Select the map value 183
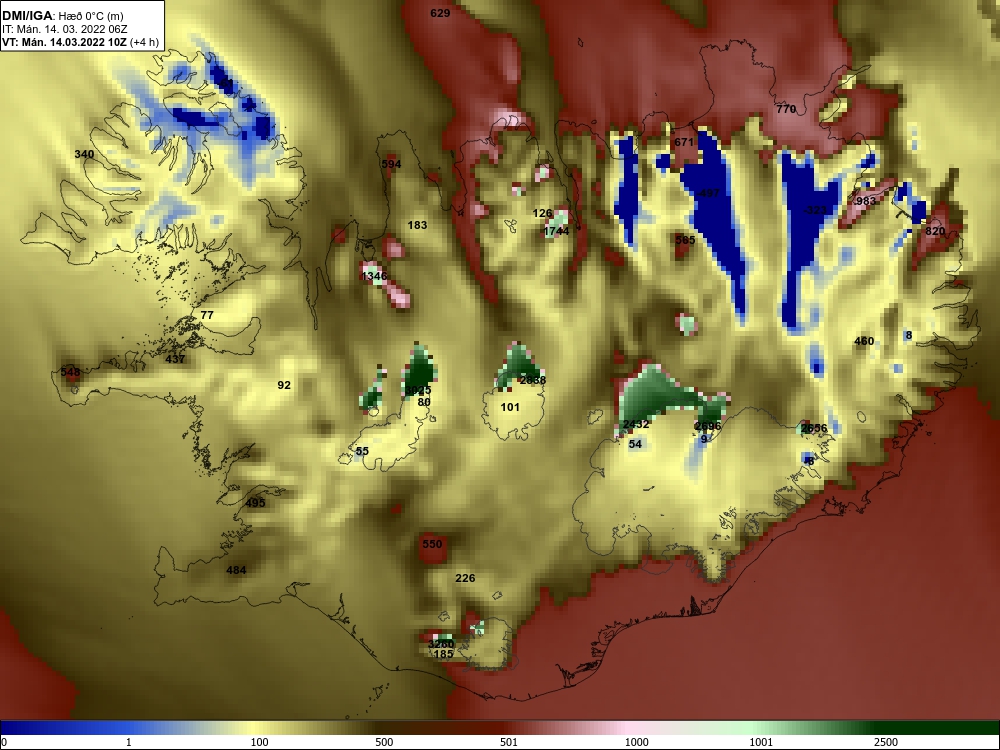 pos(417,224)
